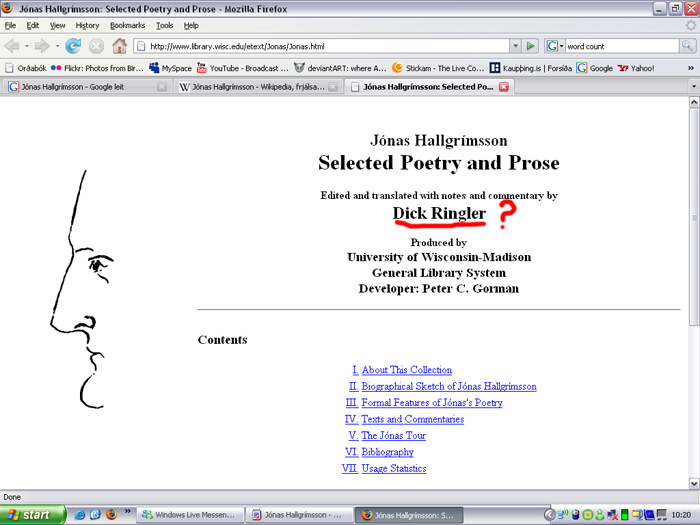Open the YouTube Broadcast bookmark
Viewport: 700px width, 525px height.
[242, 68]
